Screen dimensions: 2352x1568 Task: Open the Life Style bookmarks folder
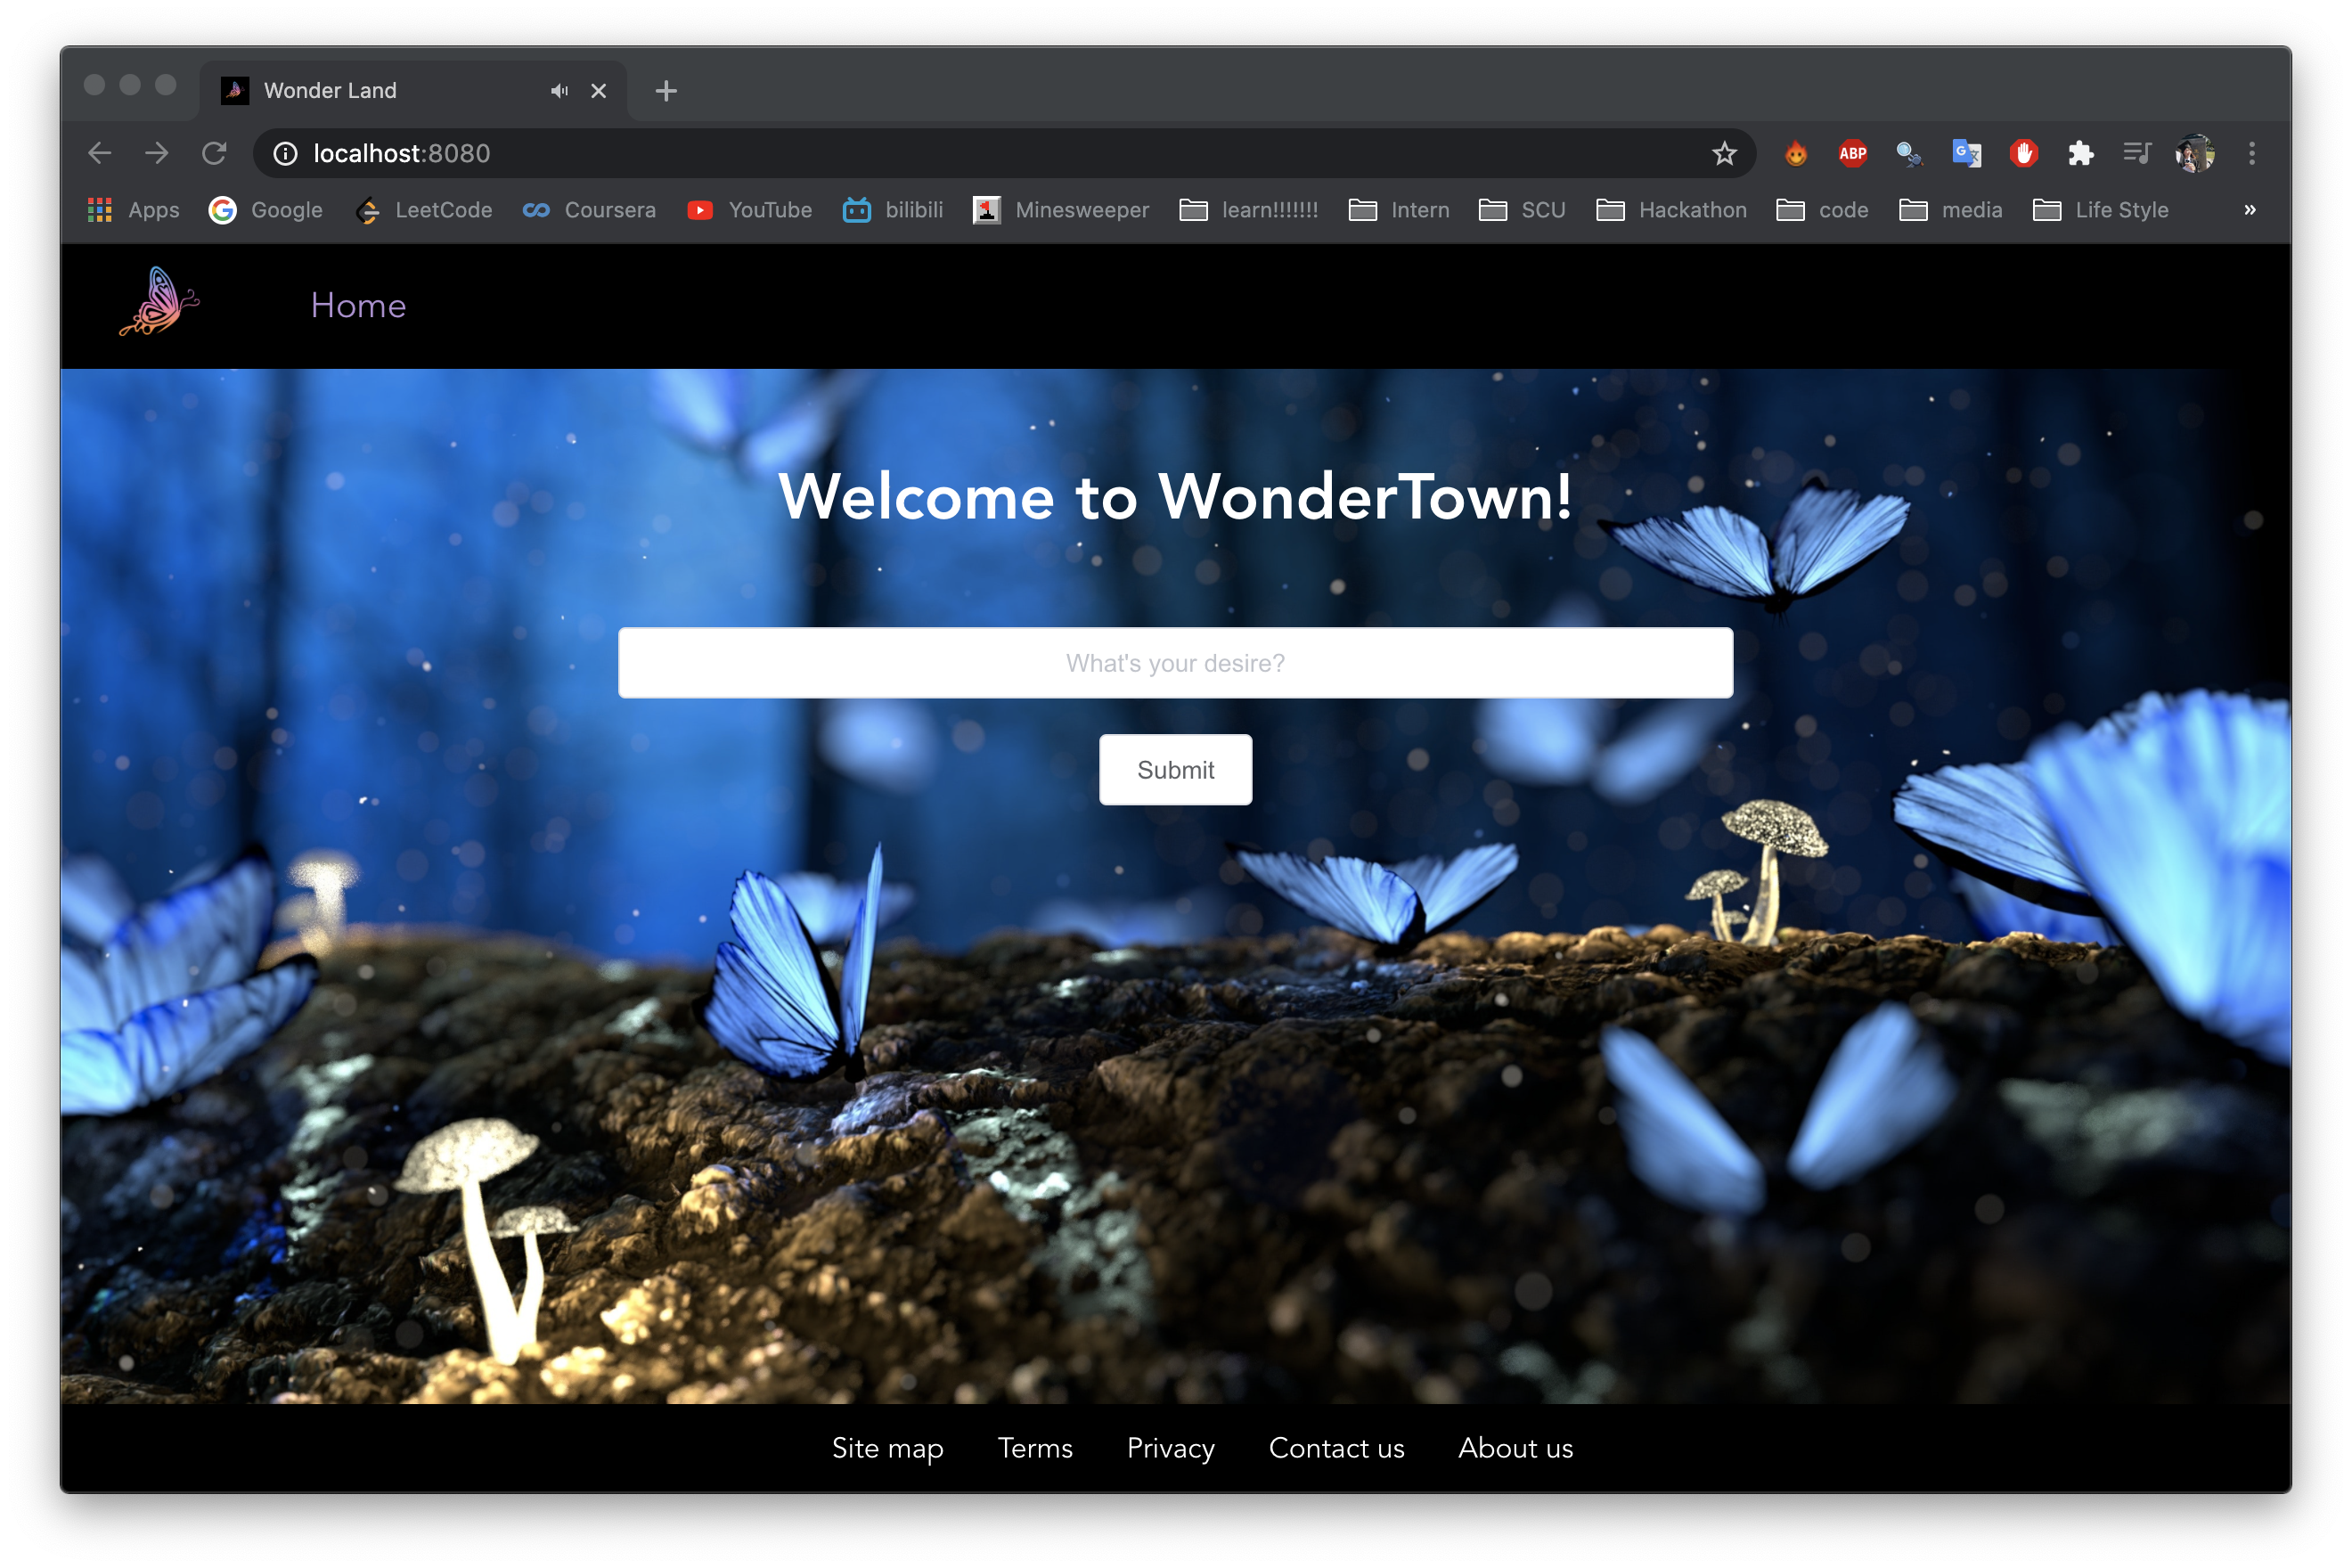2100,210
